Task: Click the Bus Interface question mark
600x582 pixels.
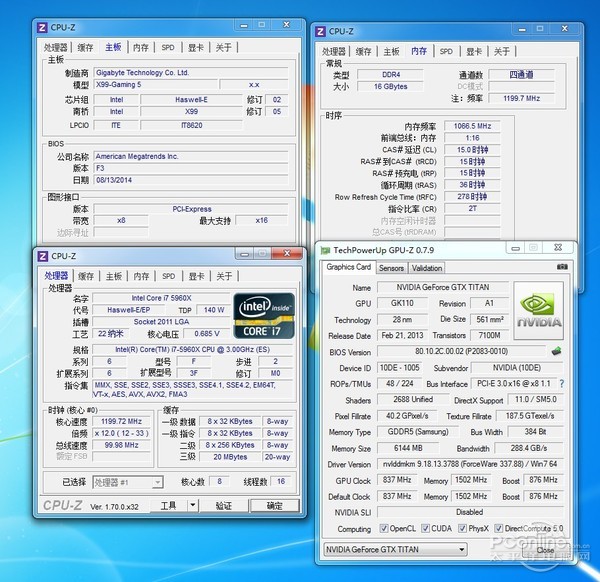Action: click(x=561, y=383)
